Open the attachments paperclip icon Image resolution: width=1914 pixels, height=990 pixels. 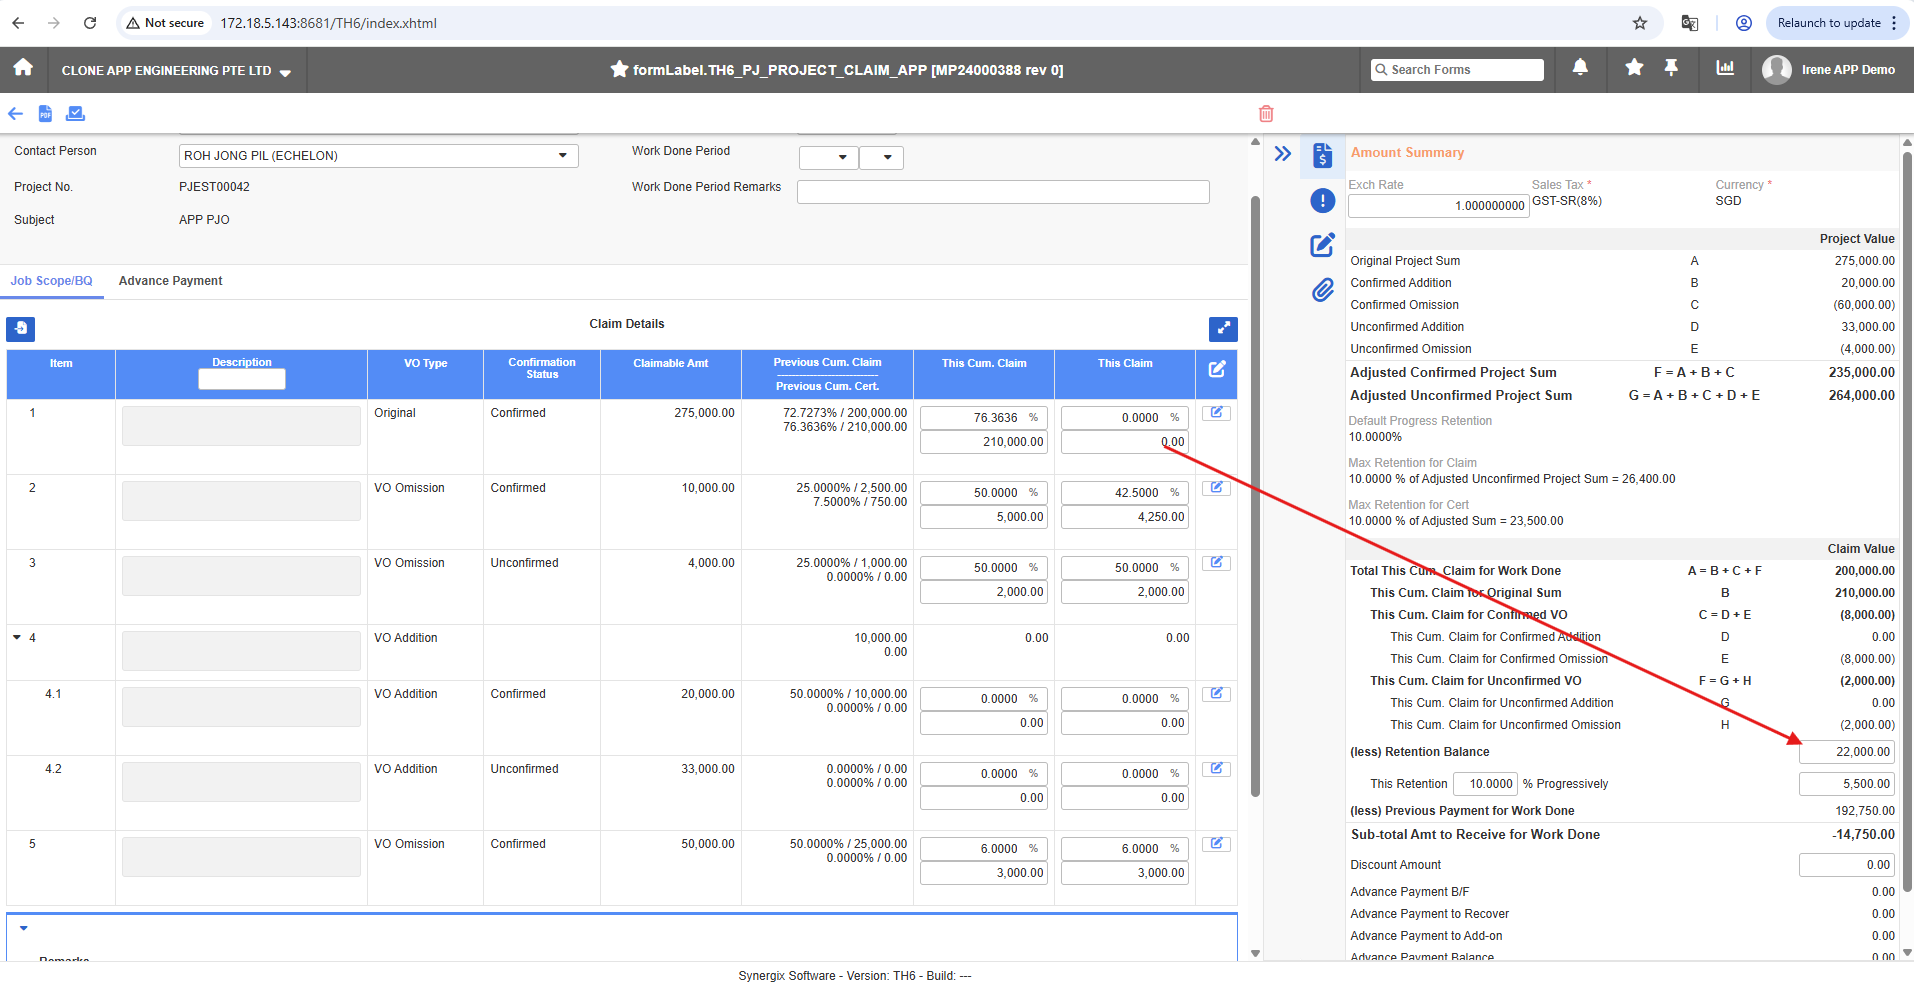click(x=1322, y=290)
